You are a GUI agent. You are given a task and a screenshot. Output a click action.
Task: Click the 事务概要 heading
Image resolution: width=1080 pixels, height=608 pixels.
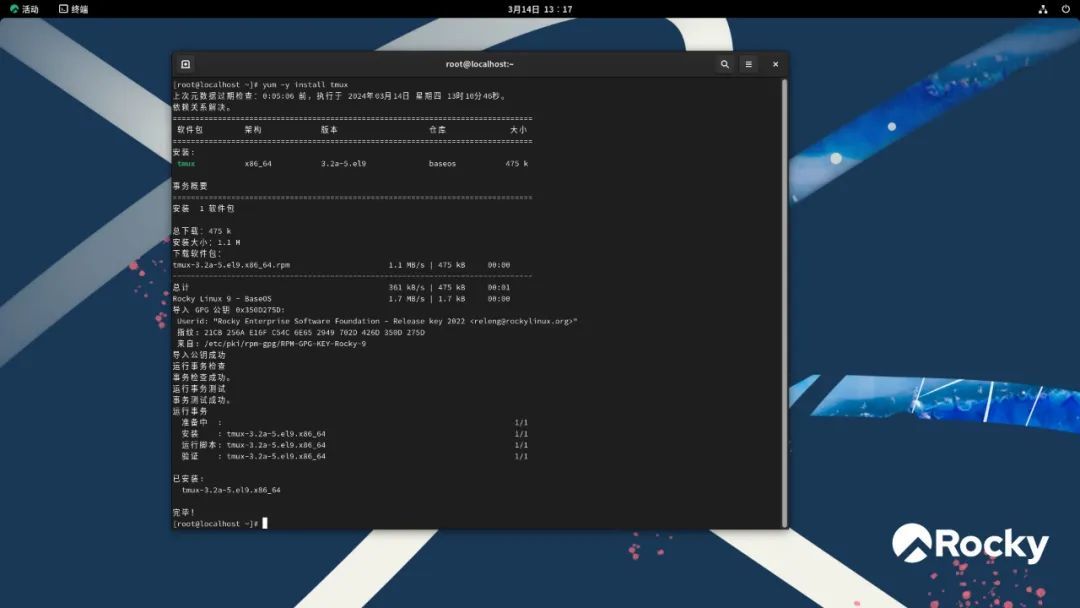190,186
